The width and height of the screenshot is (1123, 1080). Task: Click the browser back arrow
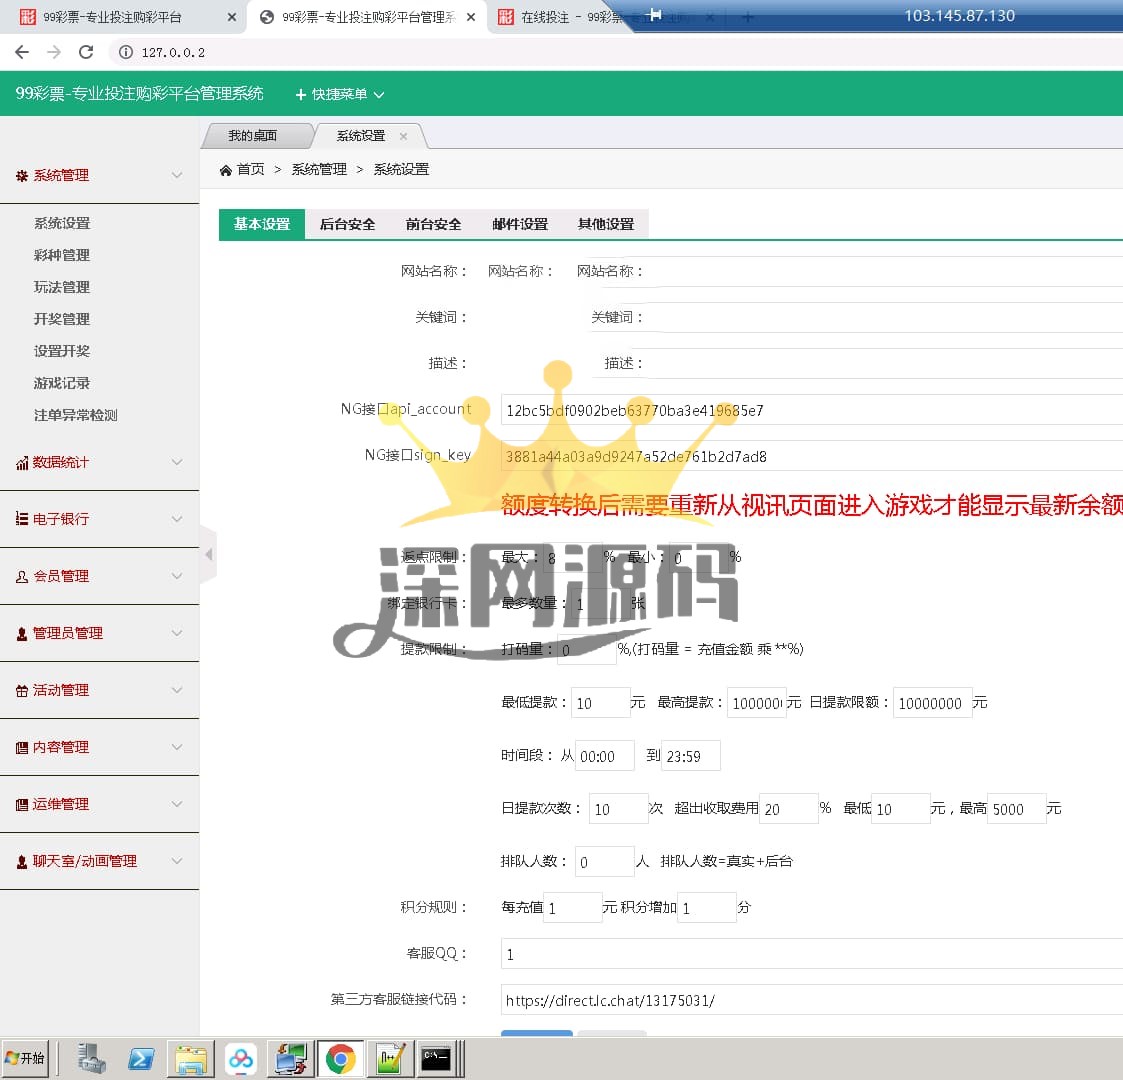(22, 52)
